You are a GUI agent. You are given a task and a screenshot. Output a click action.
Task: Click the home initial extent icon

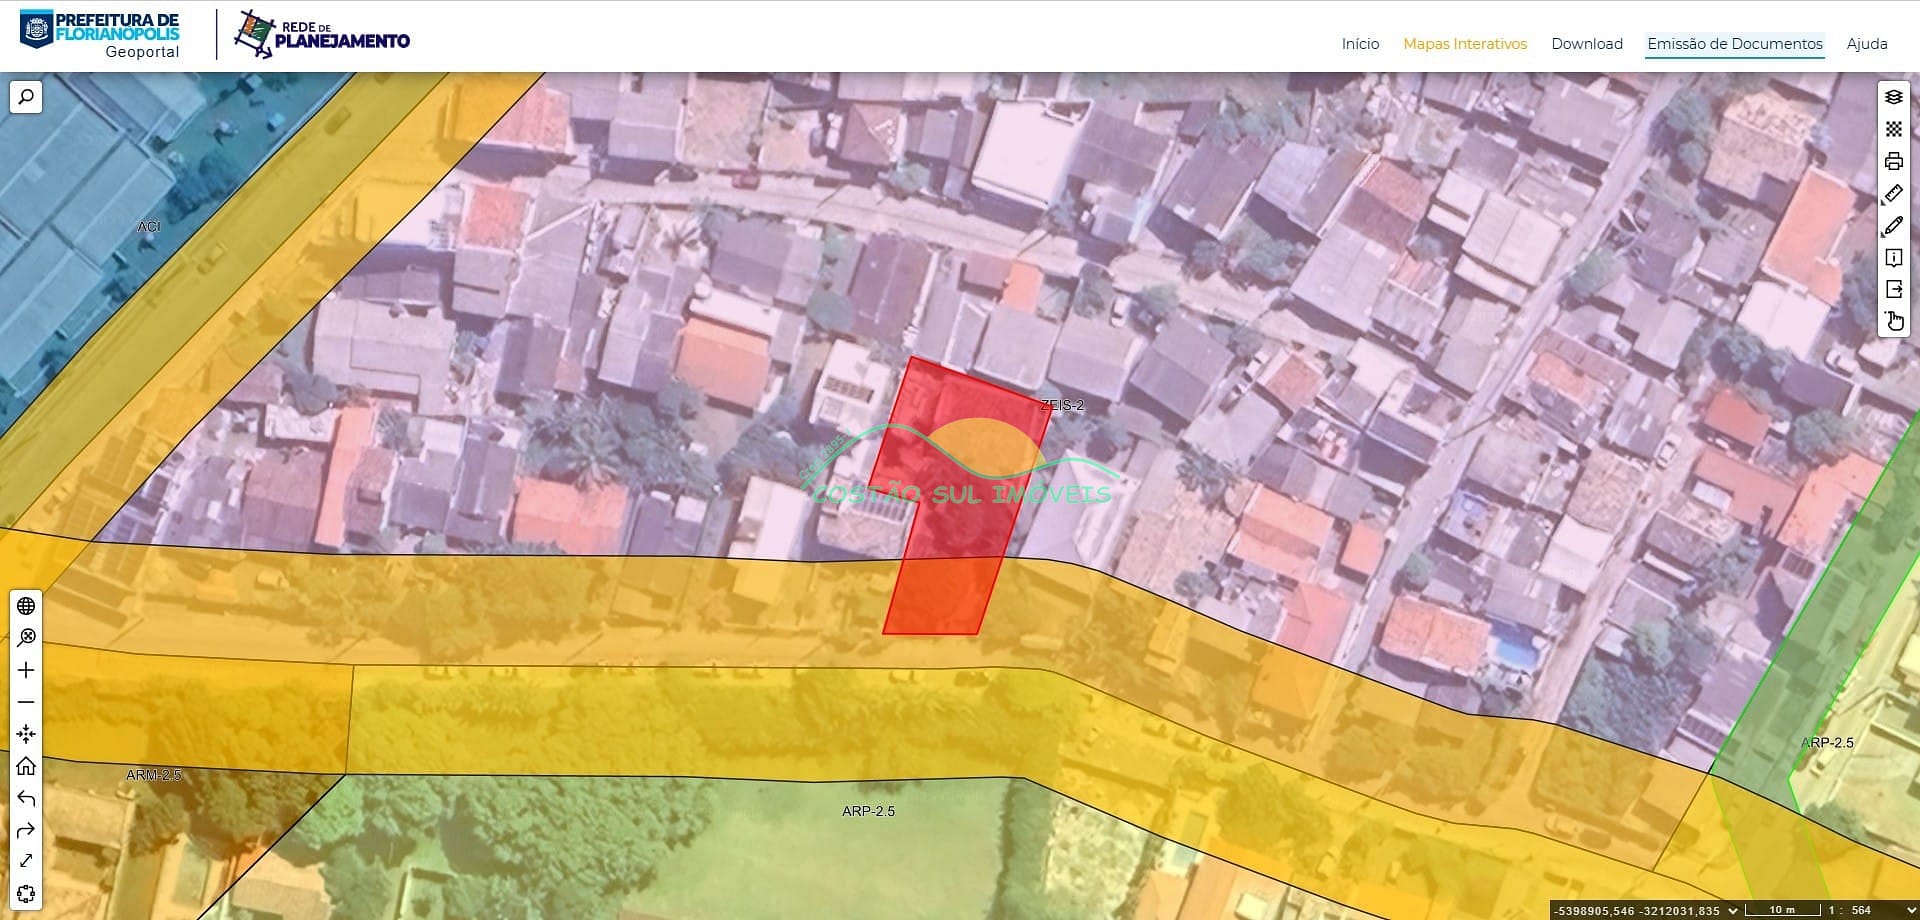pos(26,766)
